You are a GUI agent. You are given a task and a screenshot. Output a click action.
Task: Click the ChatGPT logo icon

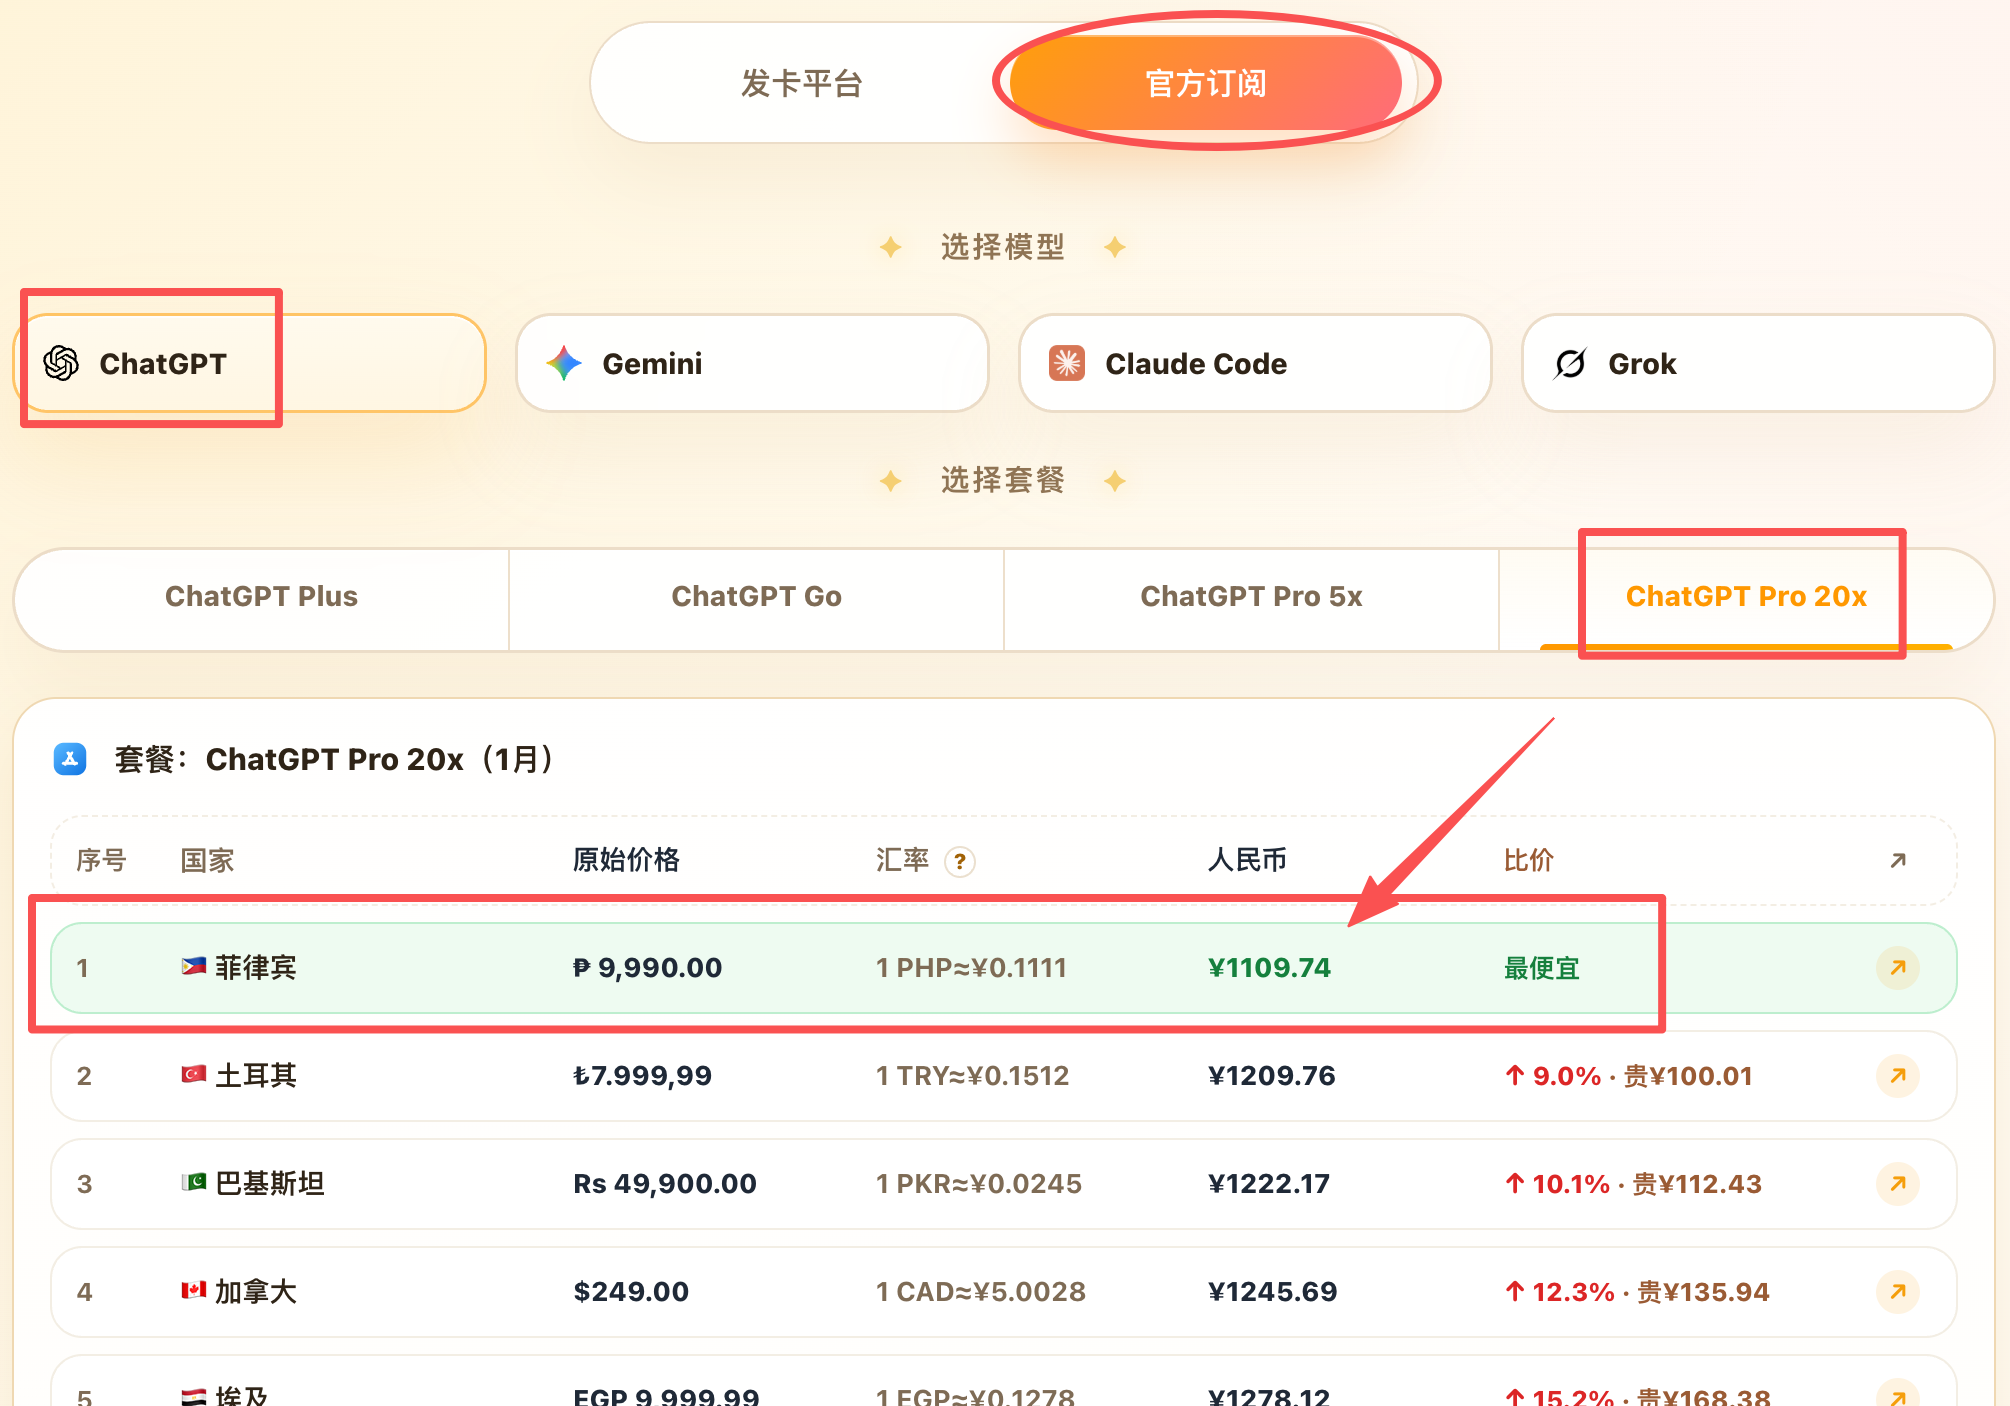click(61, 363)
